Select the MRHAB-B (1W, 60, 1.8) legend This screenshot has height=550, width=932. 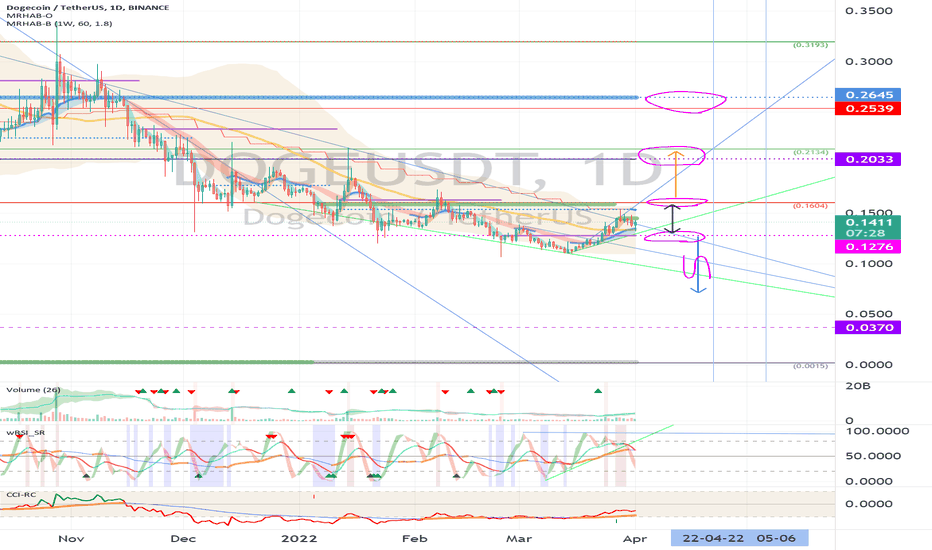coord(59,24)
